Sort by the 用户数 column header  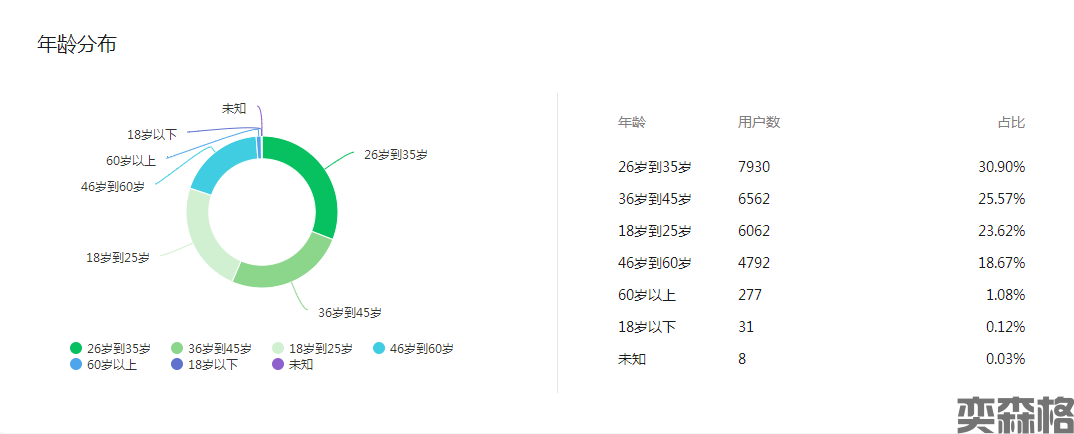pos(759,122)
